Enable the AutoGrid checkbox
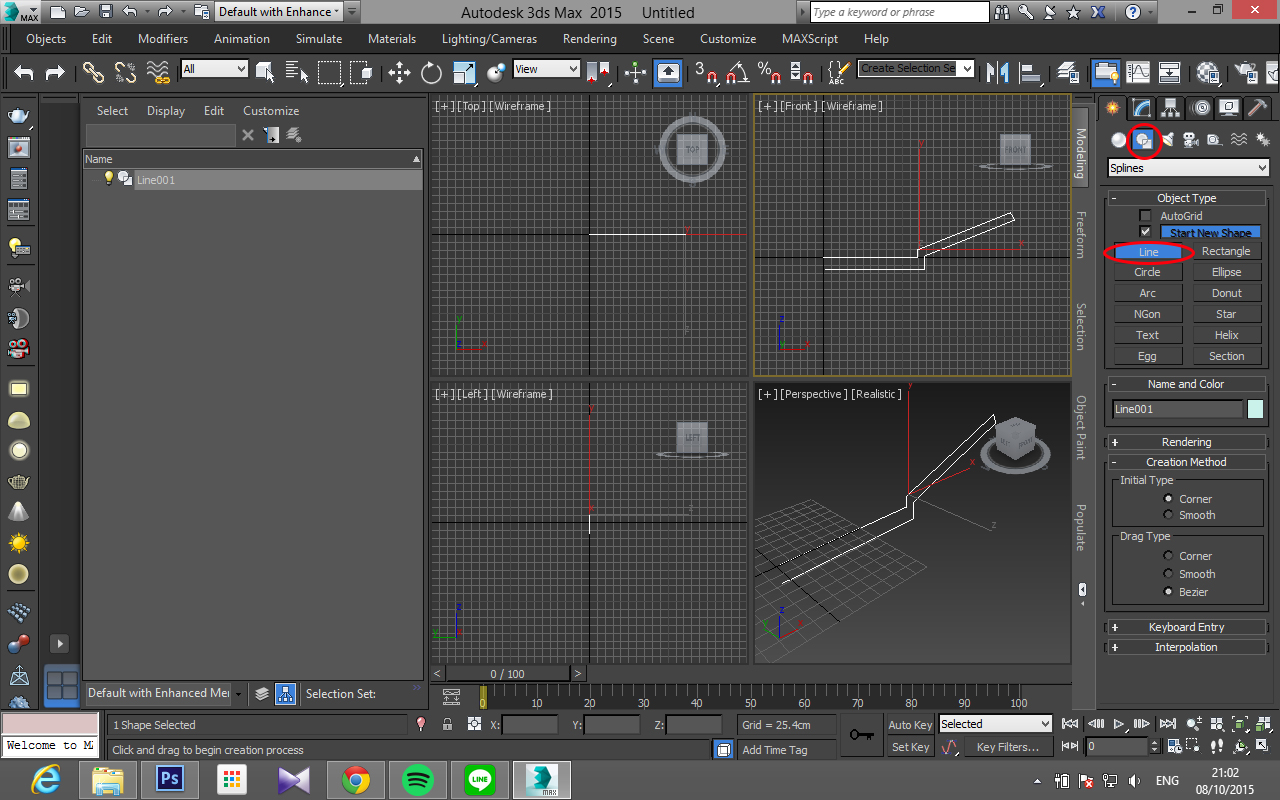The height and width of the screenshot is (800, 1280). [1144, 215]
